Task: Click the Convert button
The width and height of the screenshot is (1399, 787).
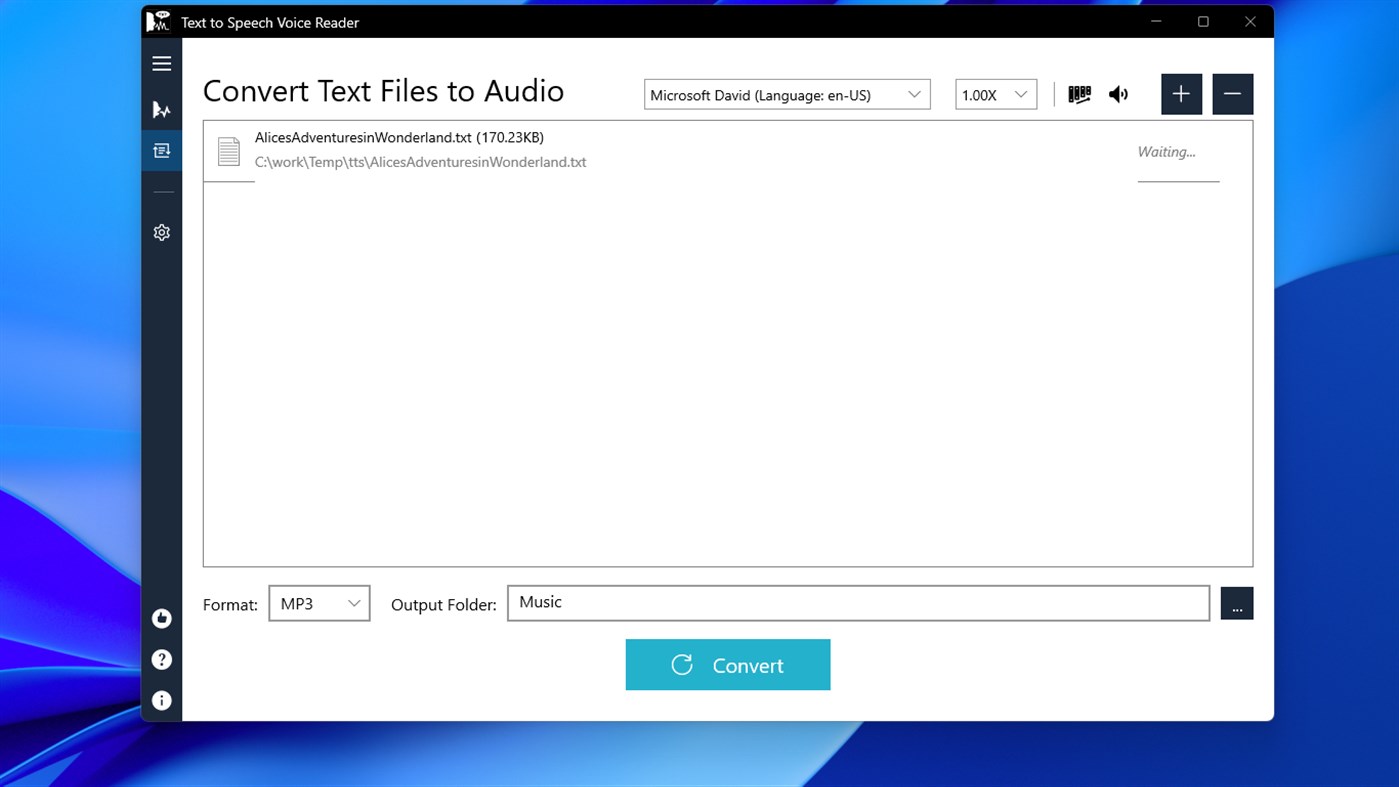Action: [x=728, y=665]
